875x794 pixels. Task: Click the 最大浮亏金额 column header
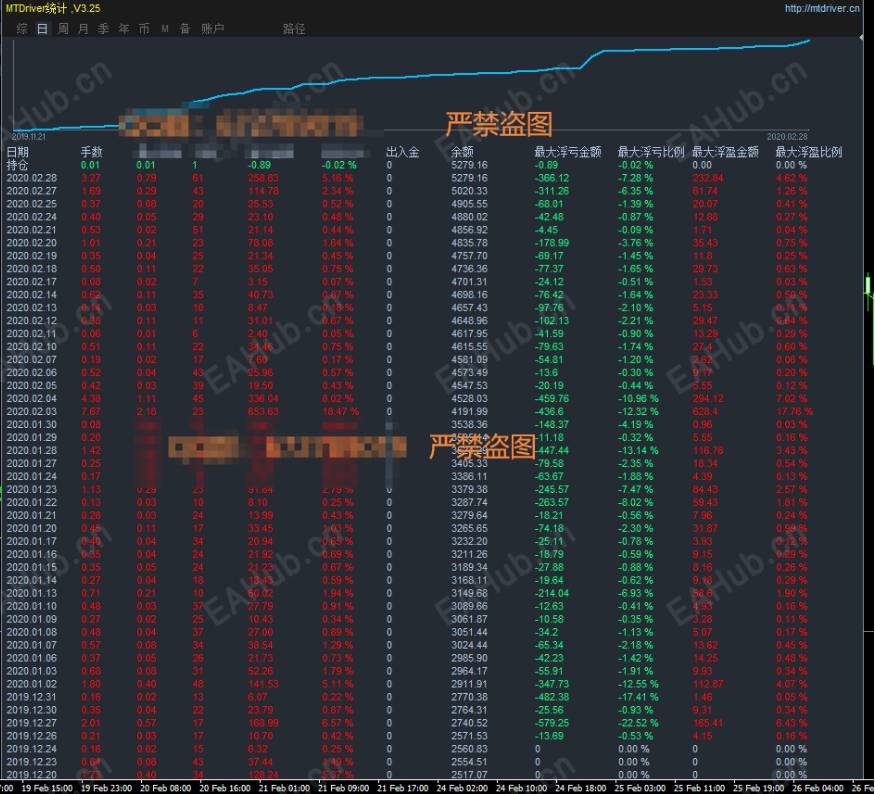pos(568,152)
